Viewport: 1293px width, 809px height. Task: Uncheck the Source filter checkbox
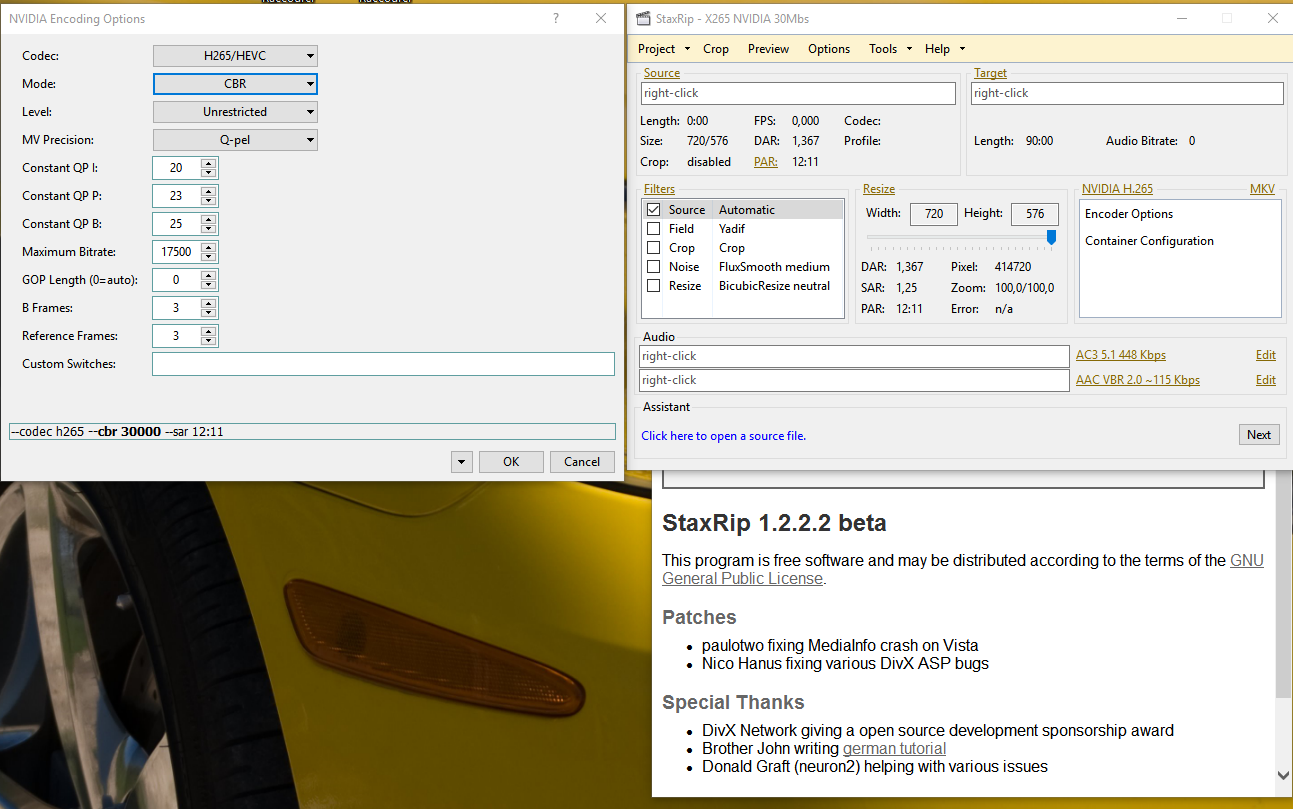pyautogui.click(x=653, y=210)
